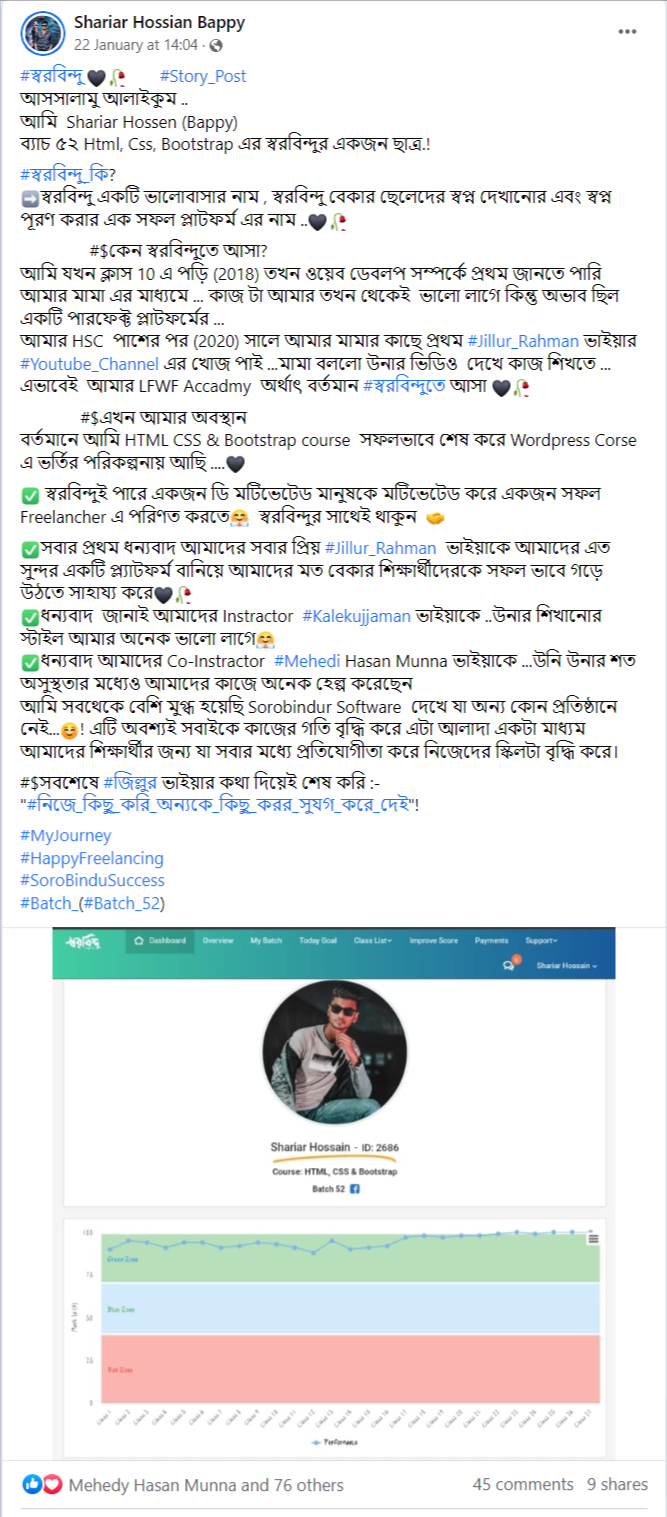
Task: Click the chat notification icon in dashboard
Action: [510, 965]
